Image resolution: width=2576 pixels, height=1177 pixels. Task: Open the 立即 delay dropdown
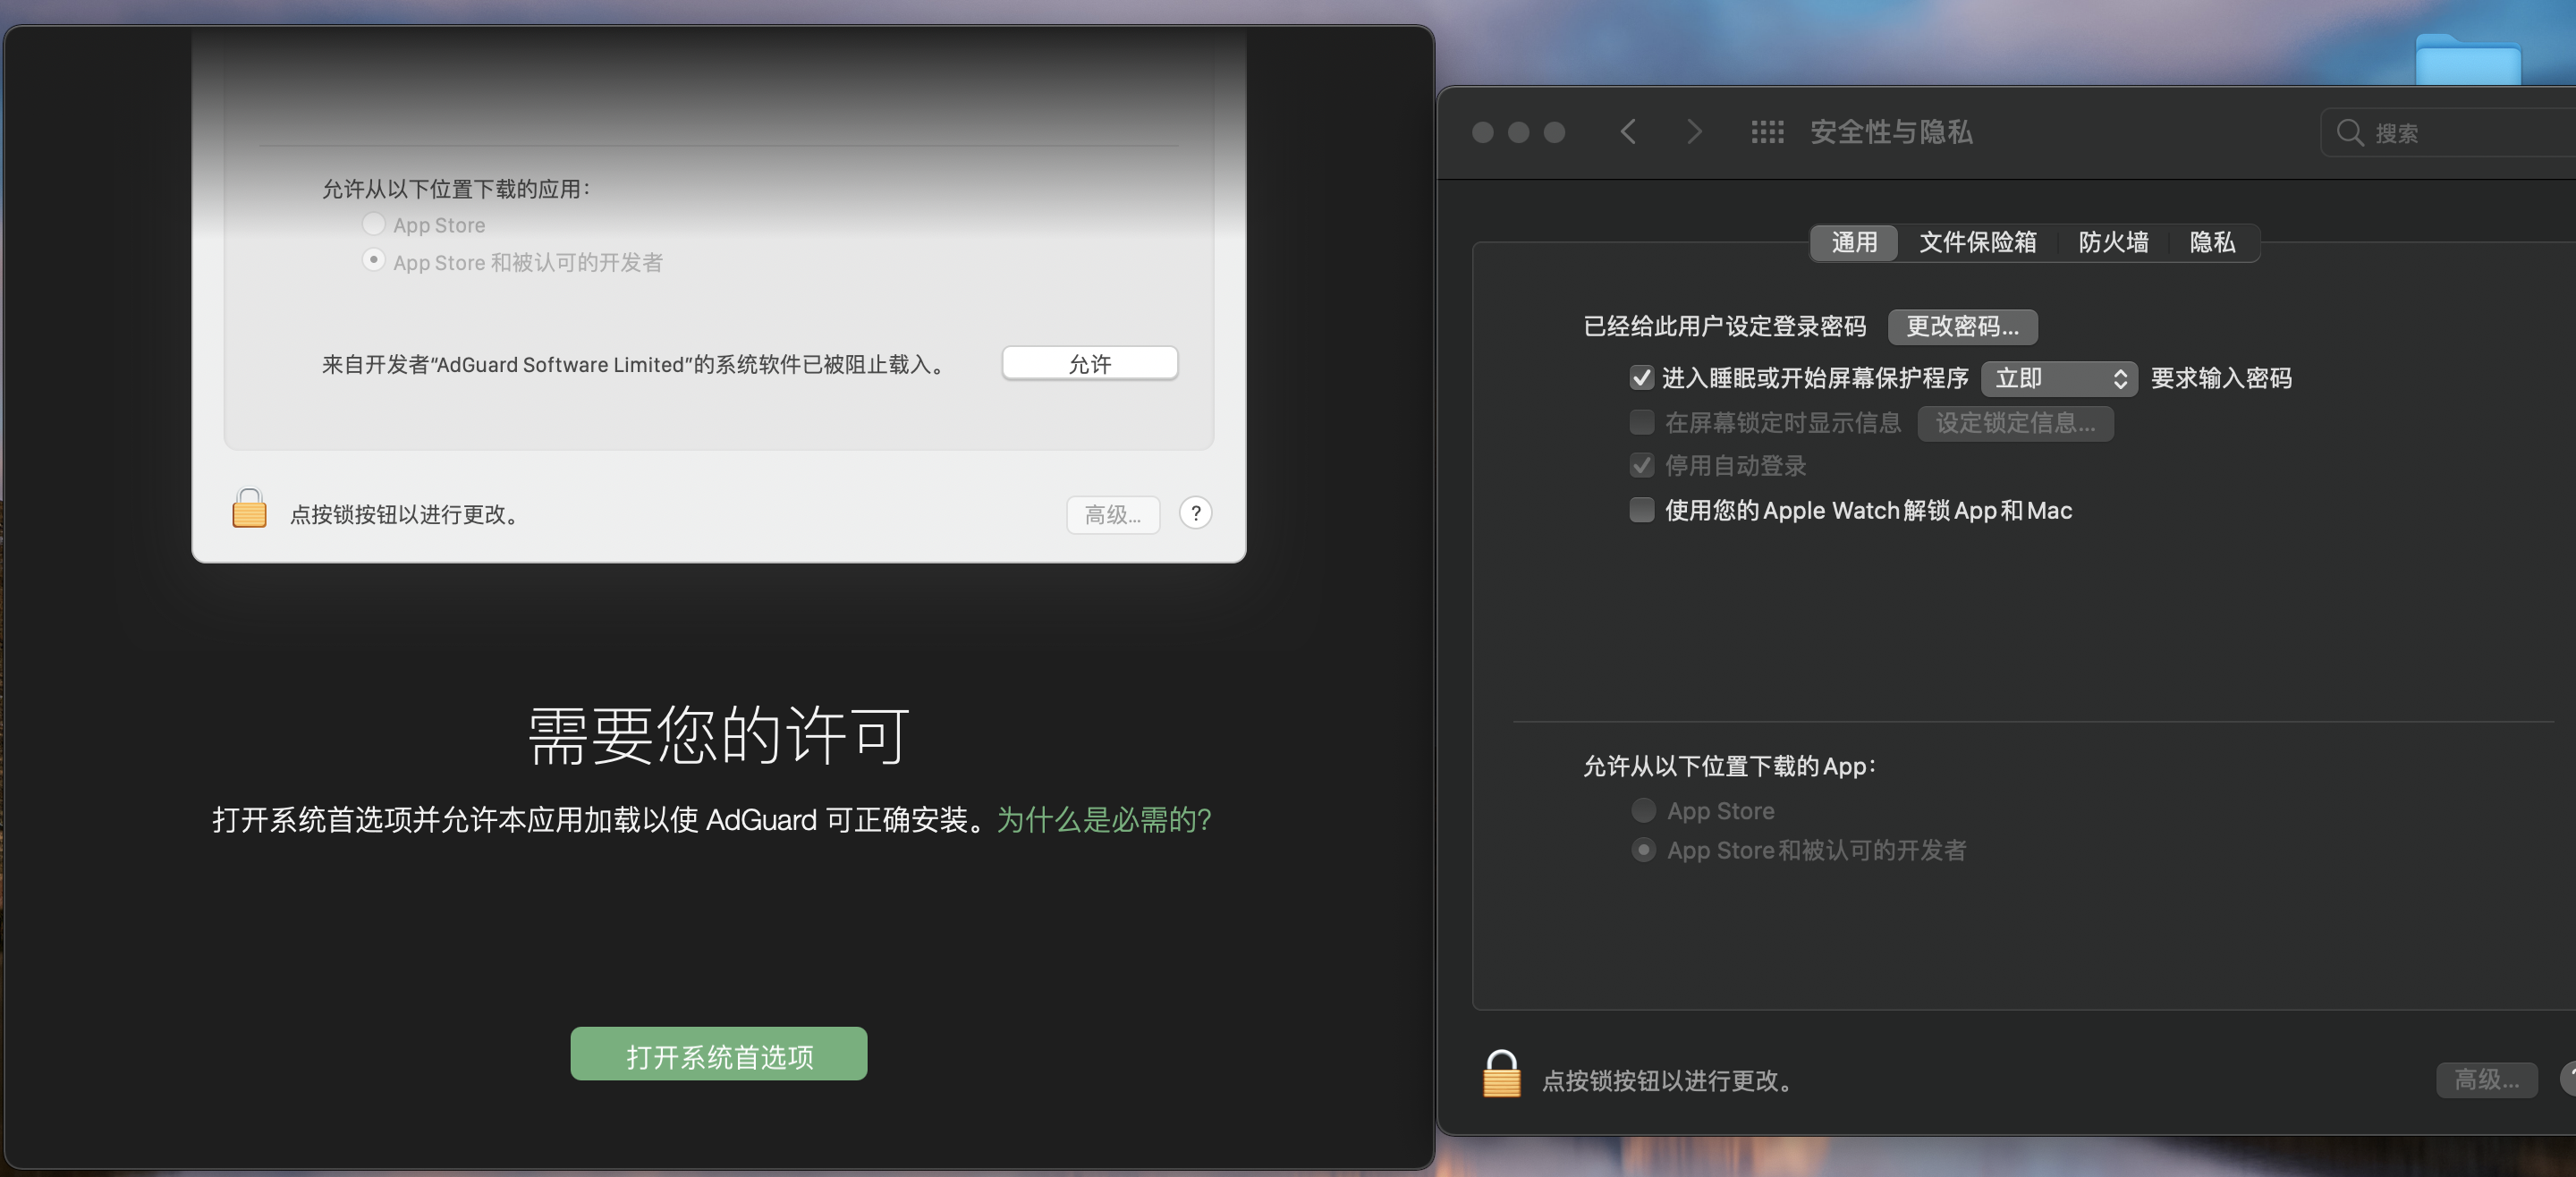(x=2058, y=378)
